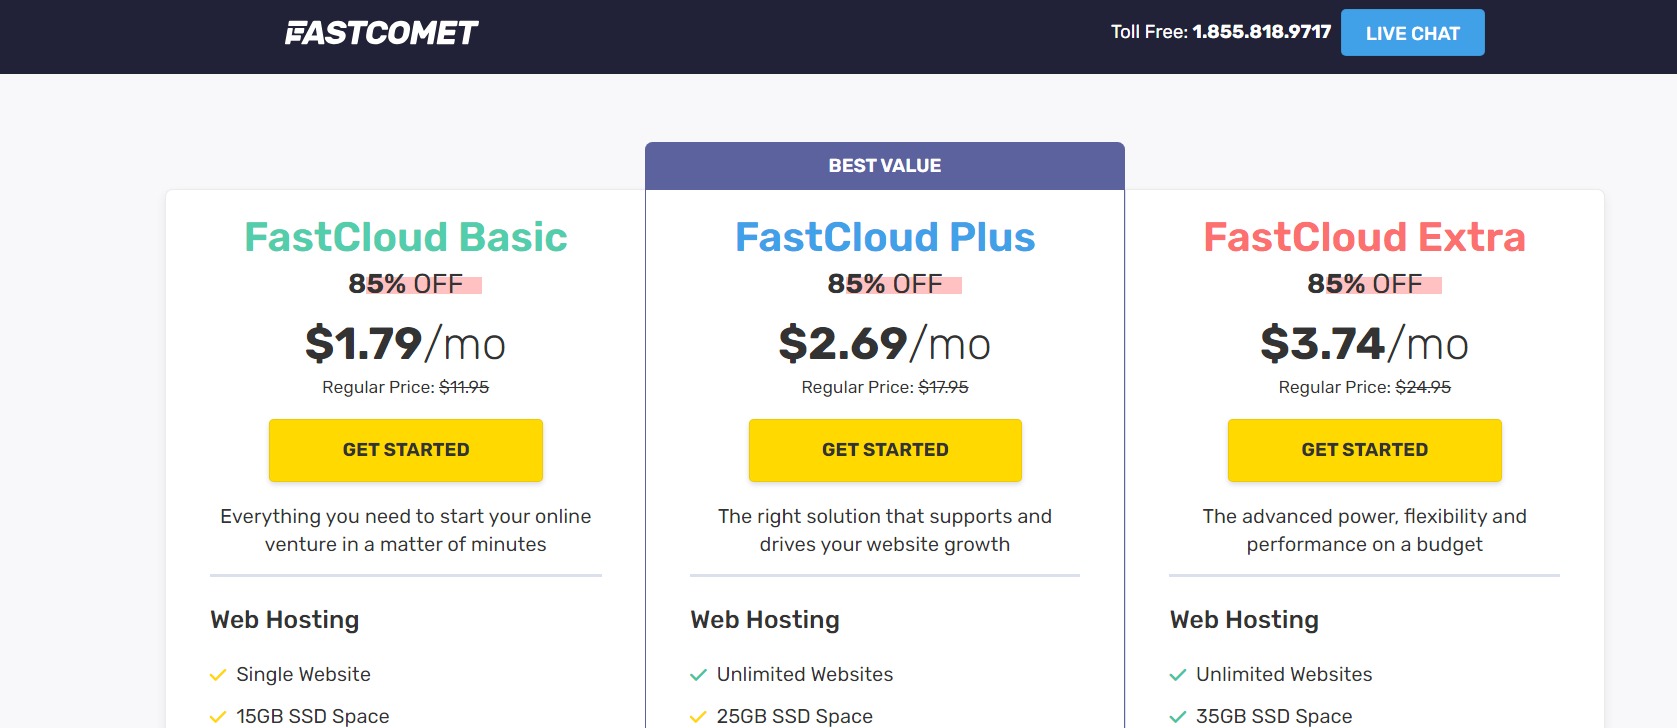Click the toll-free phone number 1.855.818.9717
Screen dimensions: 1677x728
point(1261,31)
